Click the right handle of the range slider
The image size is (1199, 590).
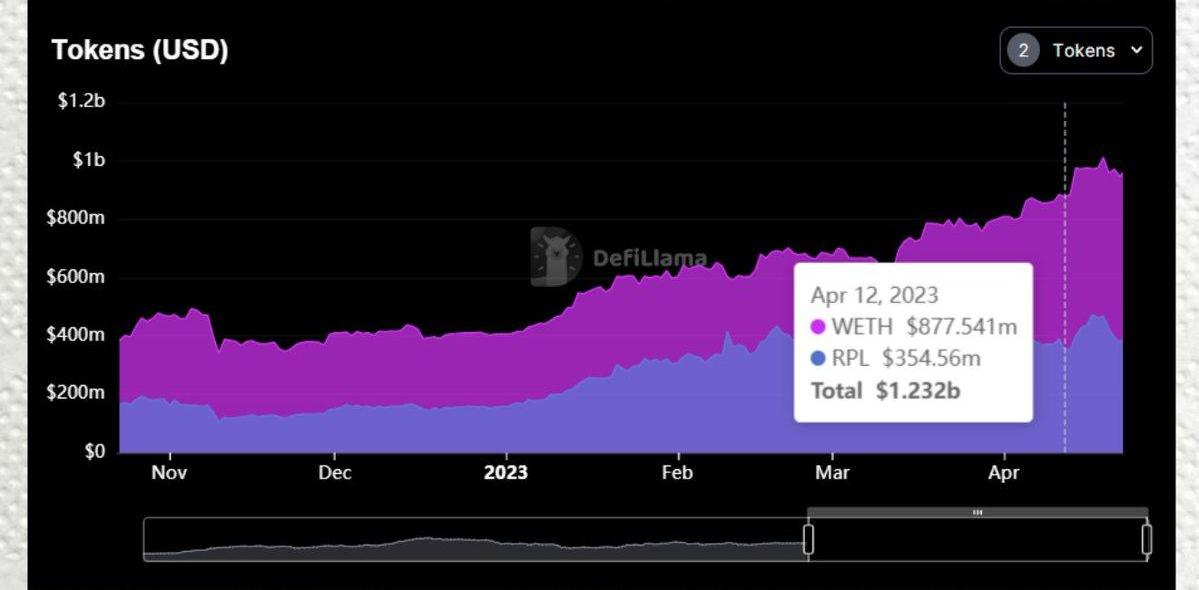tap(1146, 539)
